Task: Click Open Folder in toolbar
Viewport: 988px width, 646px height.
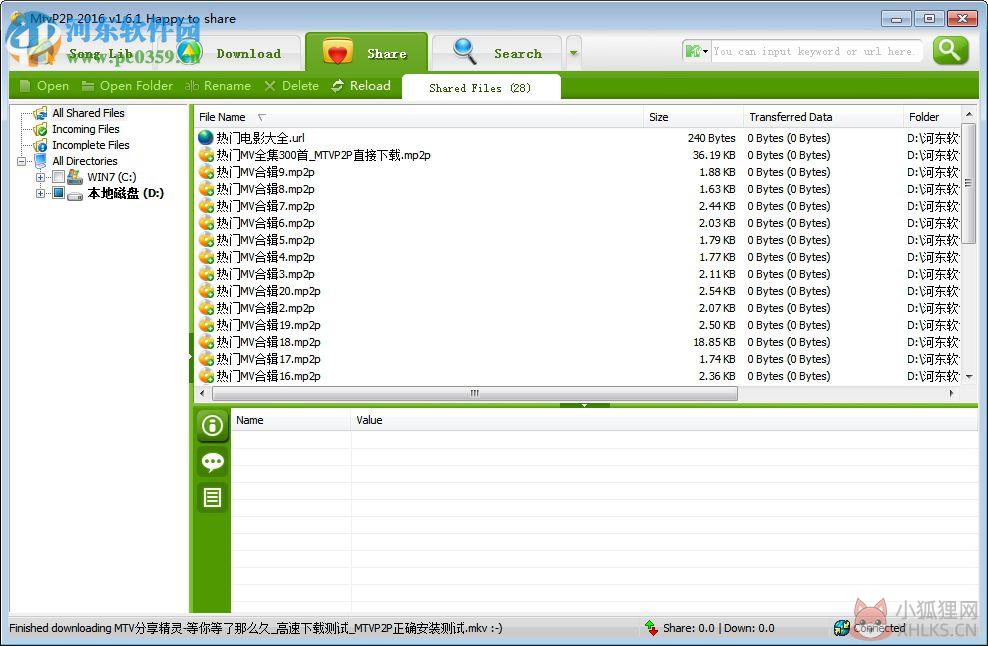Action: pyautogui.click(x=127, y=86)
